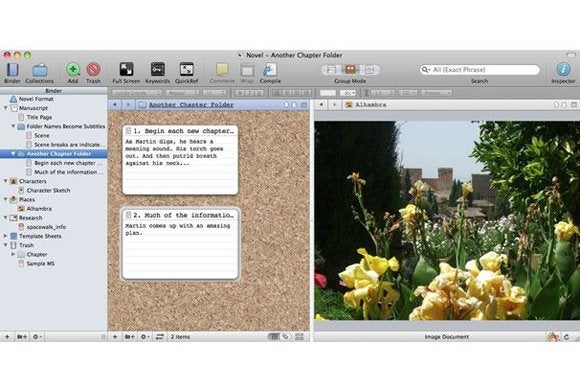Open binder footer gear action menu
Image resolution: width=580 pixels, height=388 pixels.
(x=37, y=337)
